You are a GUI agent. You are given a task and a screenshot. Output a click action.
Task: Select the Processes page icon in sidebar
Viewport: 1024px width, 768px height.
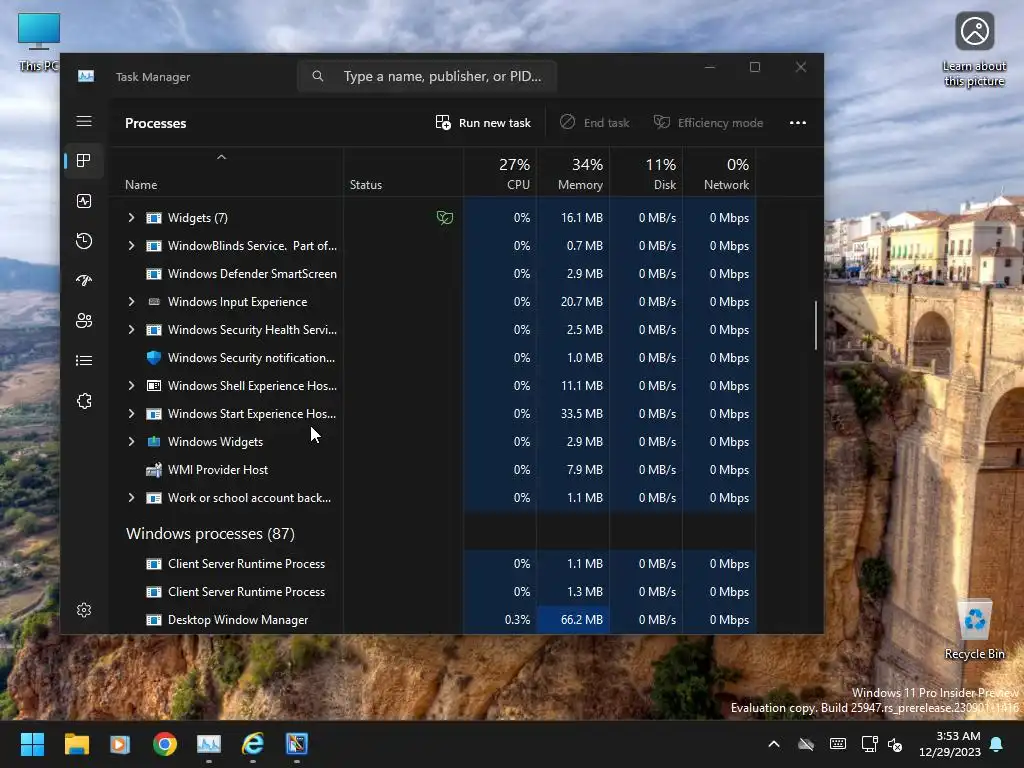84,161
